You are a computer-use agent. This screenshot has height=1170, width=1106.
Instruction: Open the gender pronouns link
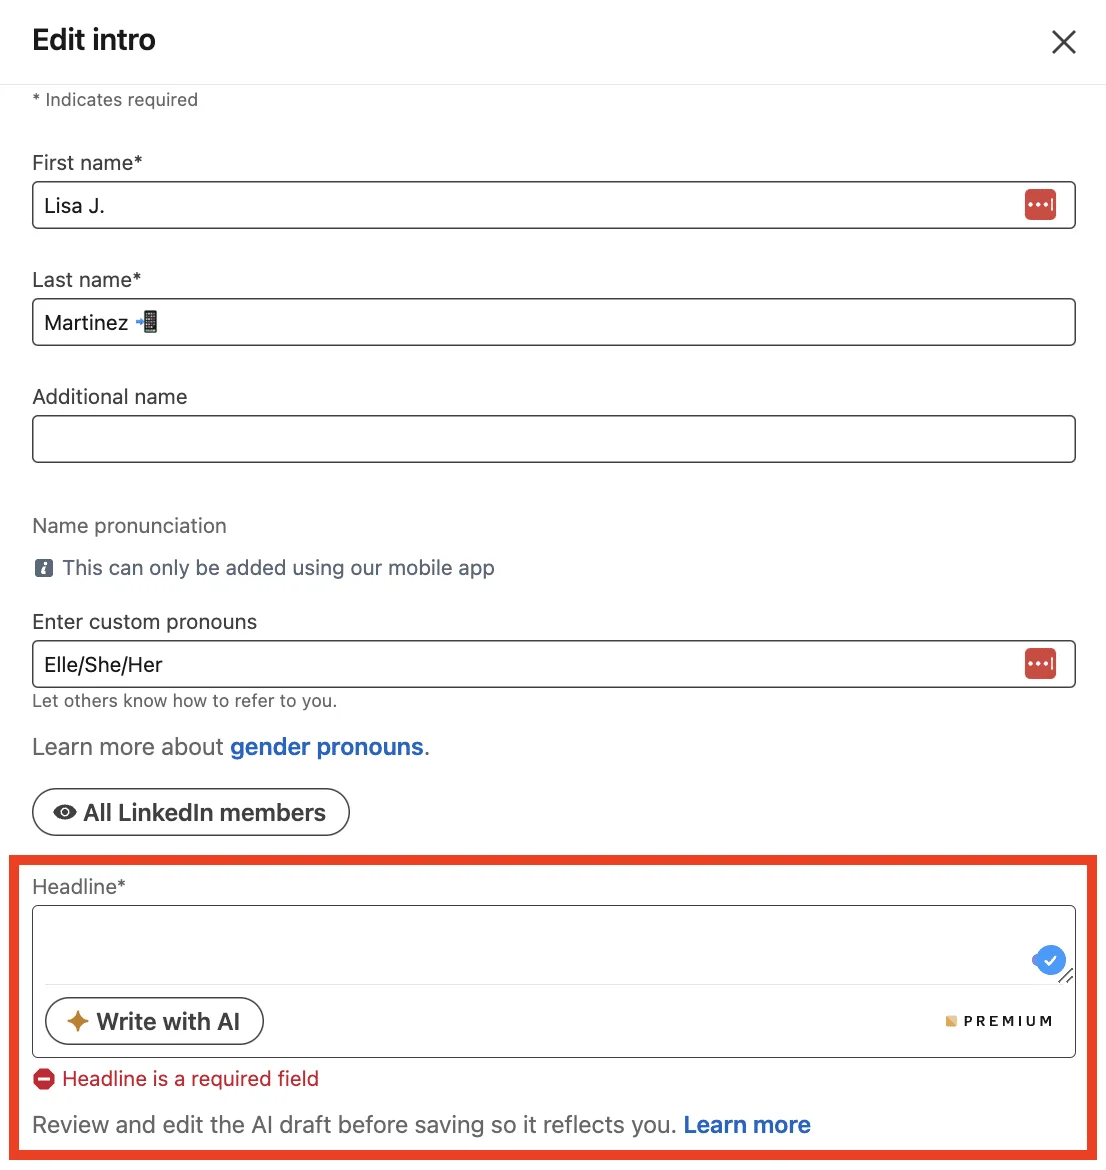[x=327, y=747]
